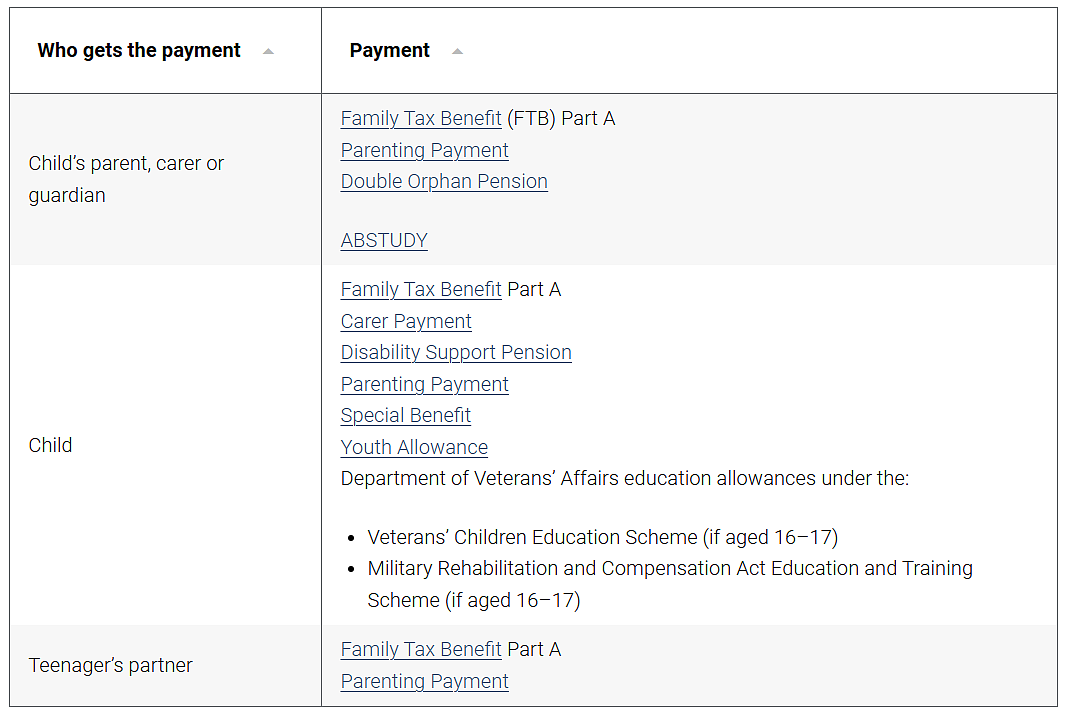
Task: Click the sort arrow beside Payment header
Action: pyautogui.click(x=457, y=51)
